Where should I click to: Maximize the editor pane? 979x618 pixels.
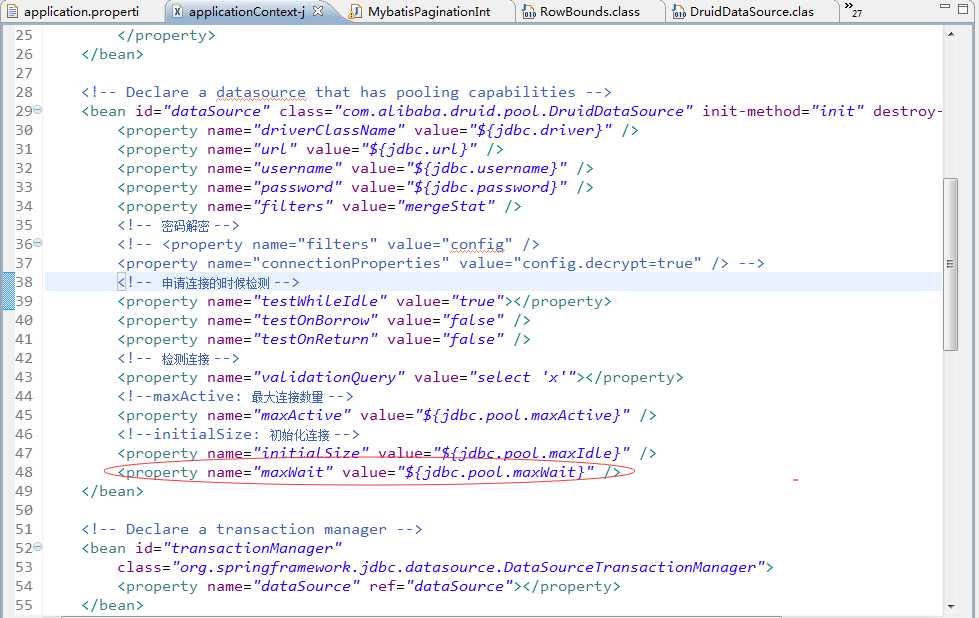(960, 10)
